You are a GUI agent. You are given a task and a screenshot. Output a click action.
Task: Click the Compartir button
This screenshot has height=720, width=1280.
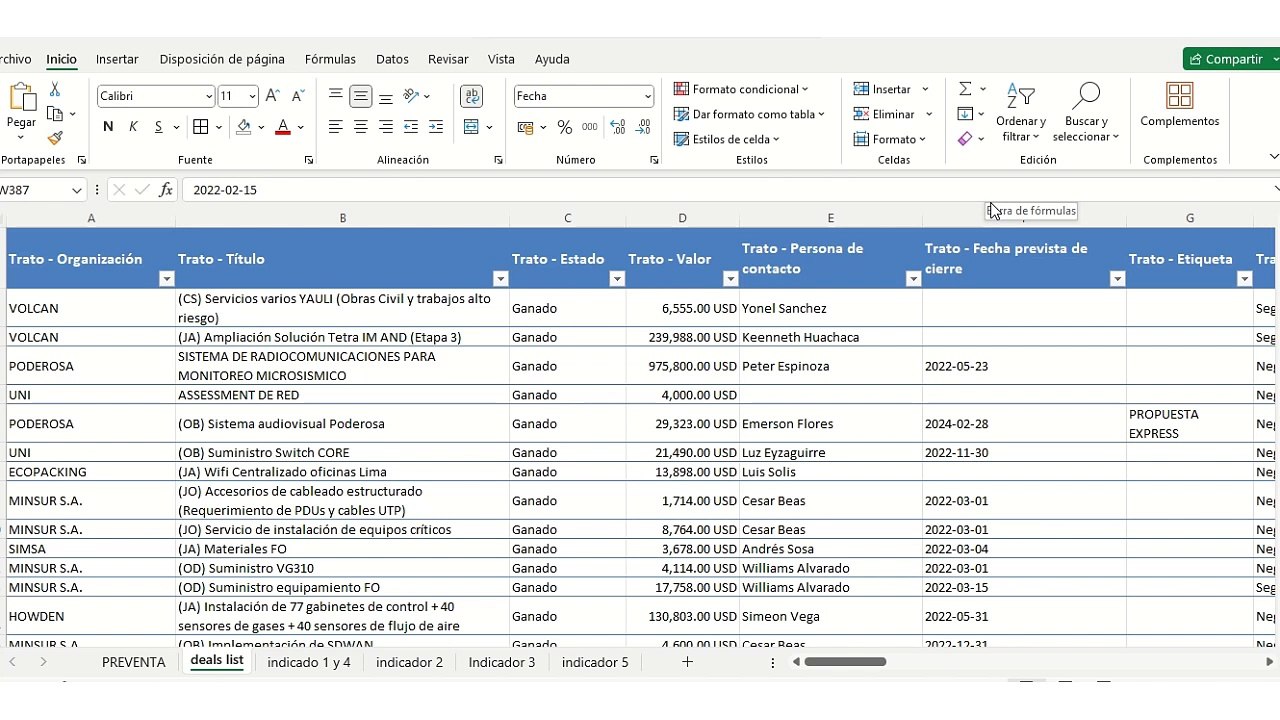coord(1232,59)
